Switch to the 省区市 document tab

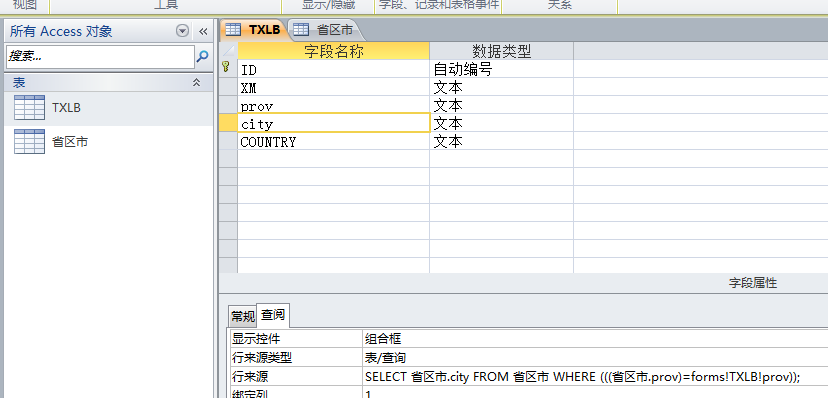(x=325, y=30)
